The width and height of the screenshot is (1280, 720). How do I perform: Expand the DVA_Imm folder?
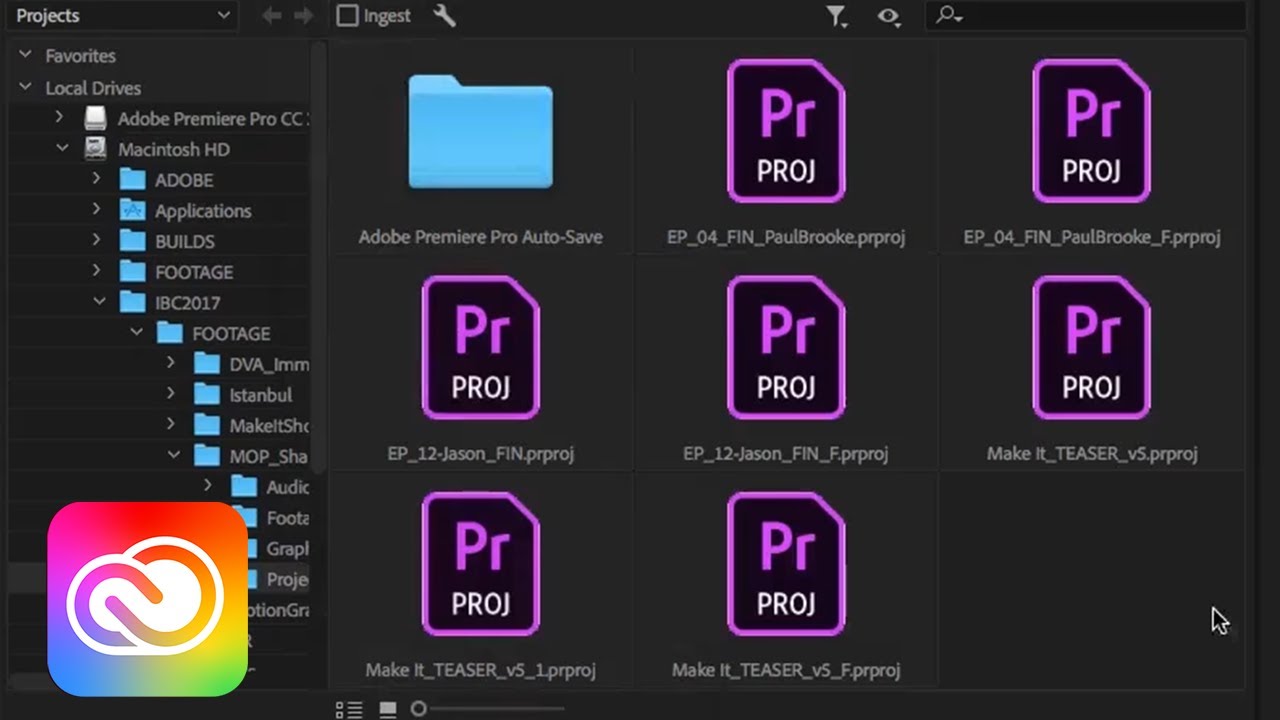coord(171,364)
